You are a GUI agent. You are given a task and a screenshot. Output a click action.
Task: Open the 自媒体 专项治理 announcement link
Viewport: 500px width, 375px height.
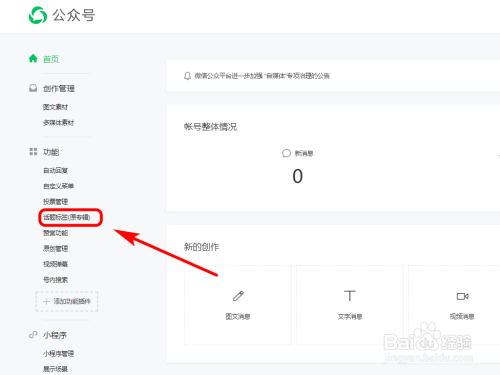[262, 76]
